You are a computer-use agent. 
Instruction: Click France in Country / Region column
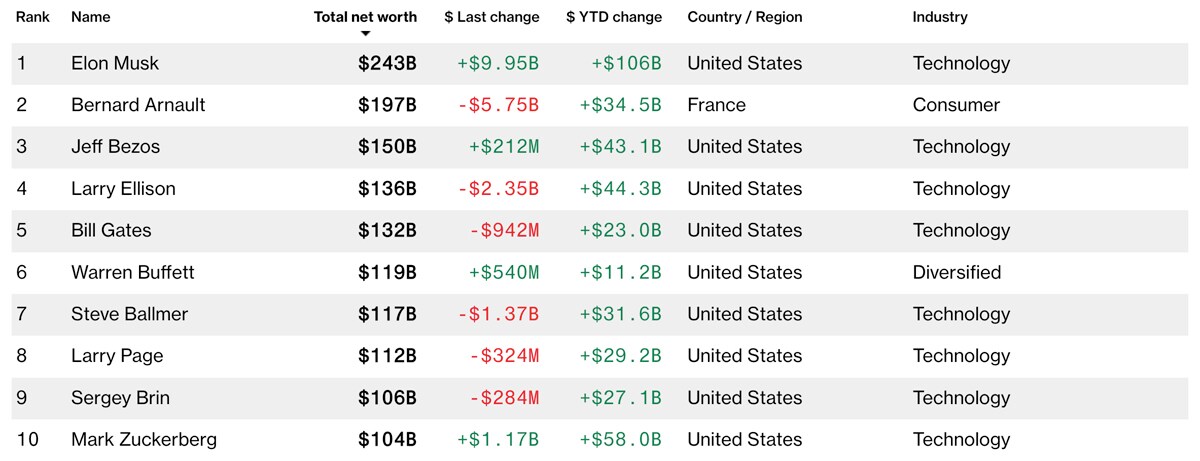point(716,105)
